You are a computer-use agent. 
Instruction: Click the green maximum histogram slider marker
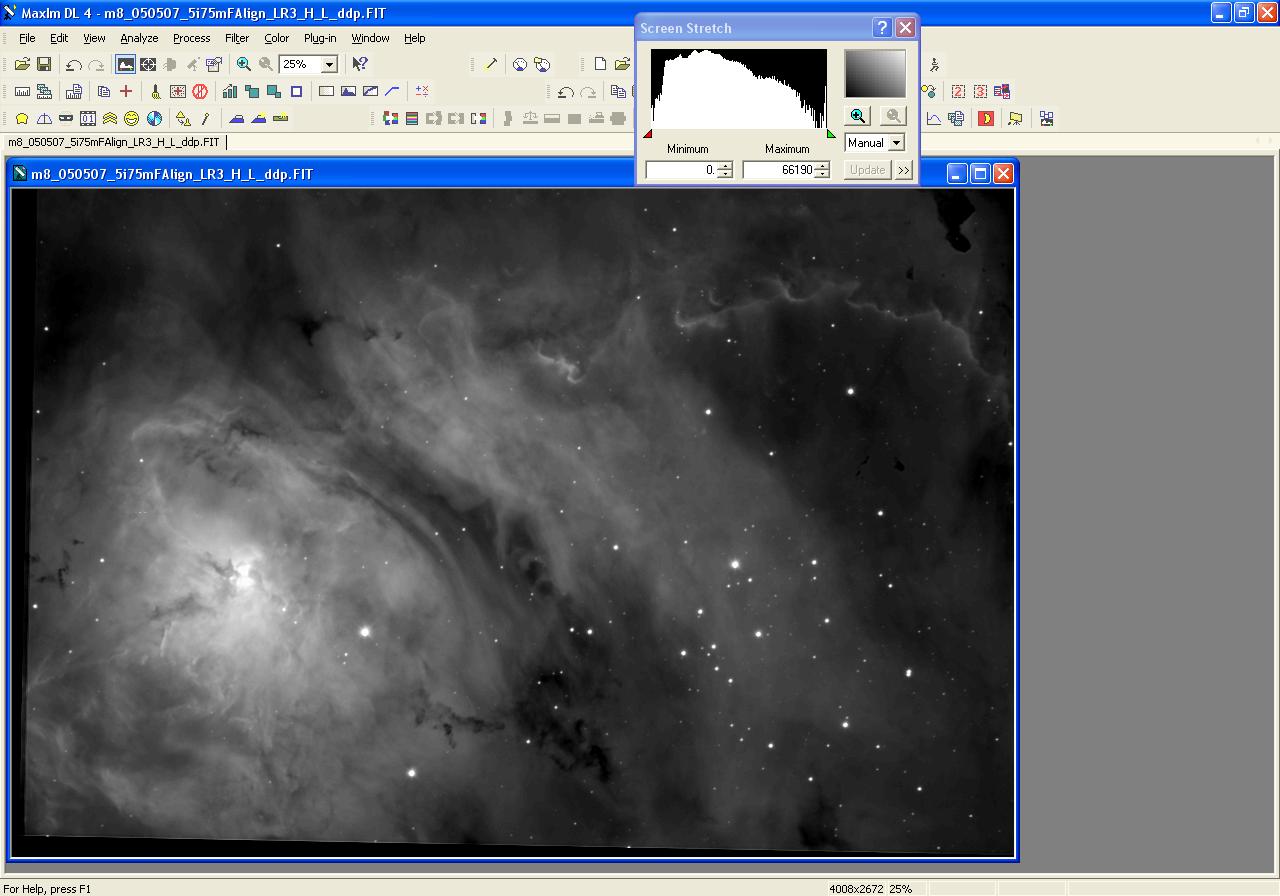[x=831, y=134]
